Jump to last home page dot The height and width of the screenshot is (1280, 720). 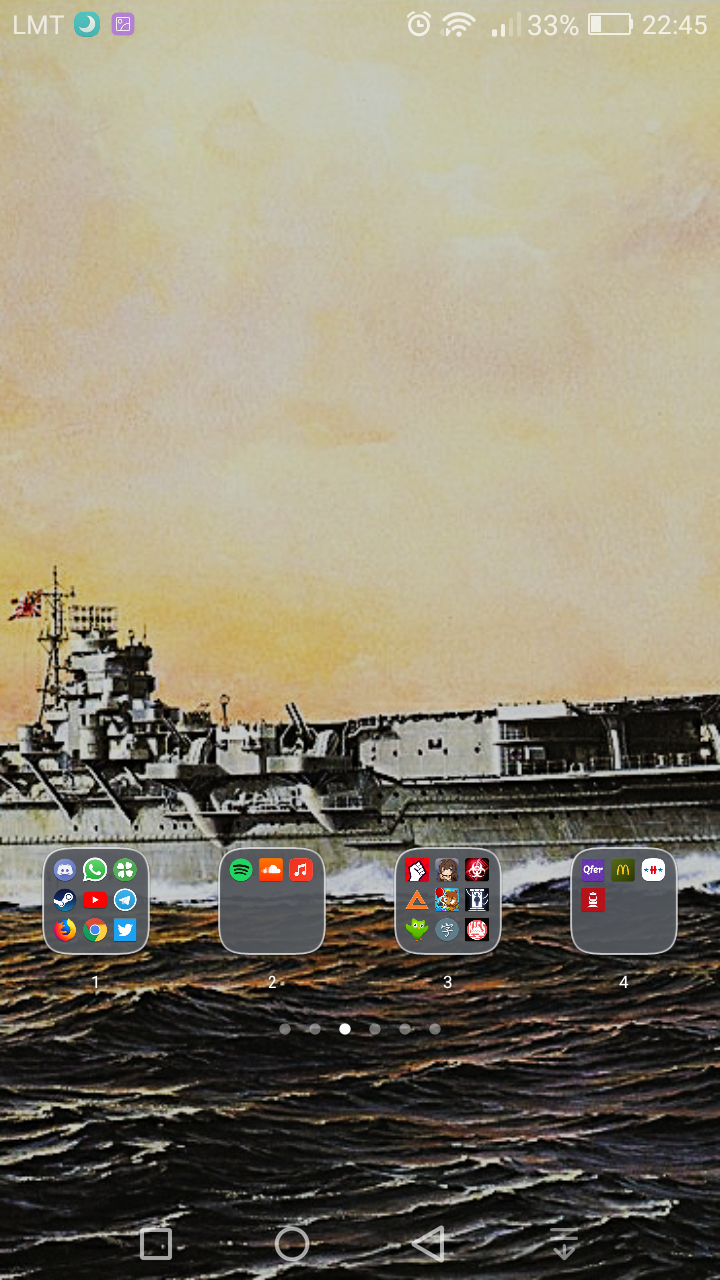coord(435,1029)
